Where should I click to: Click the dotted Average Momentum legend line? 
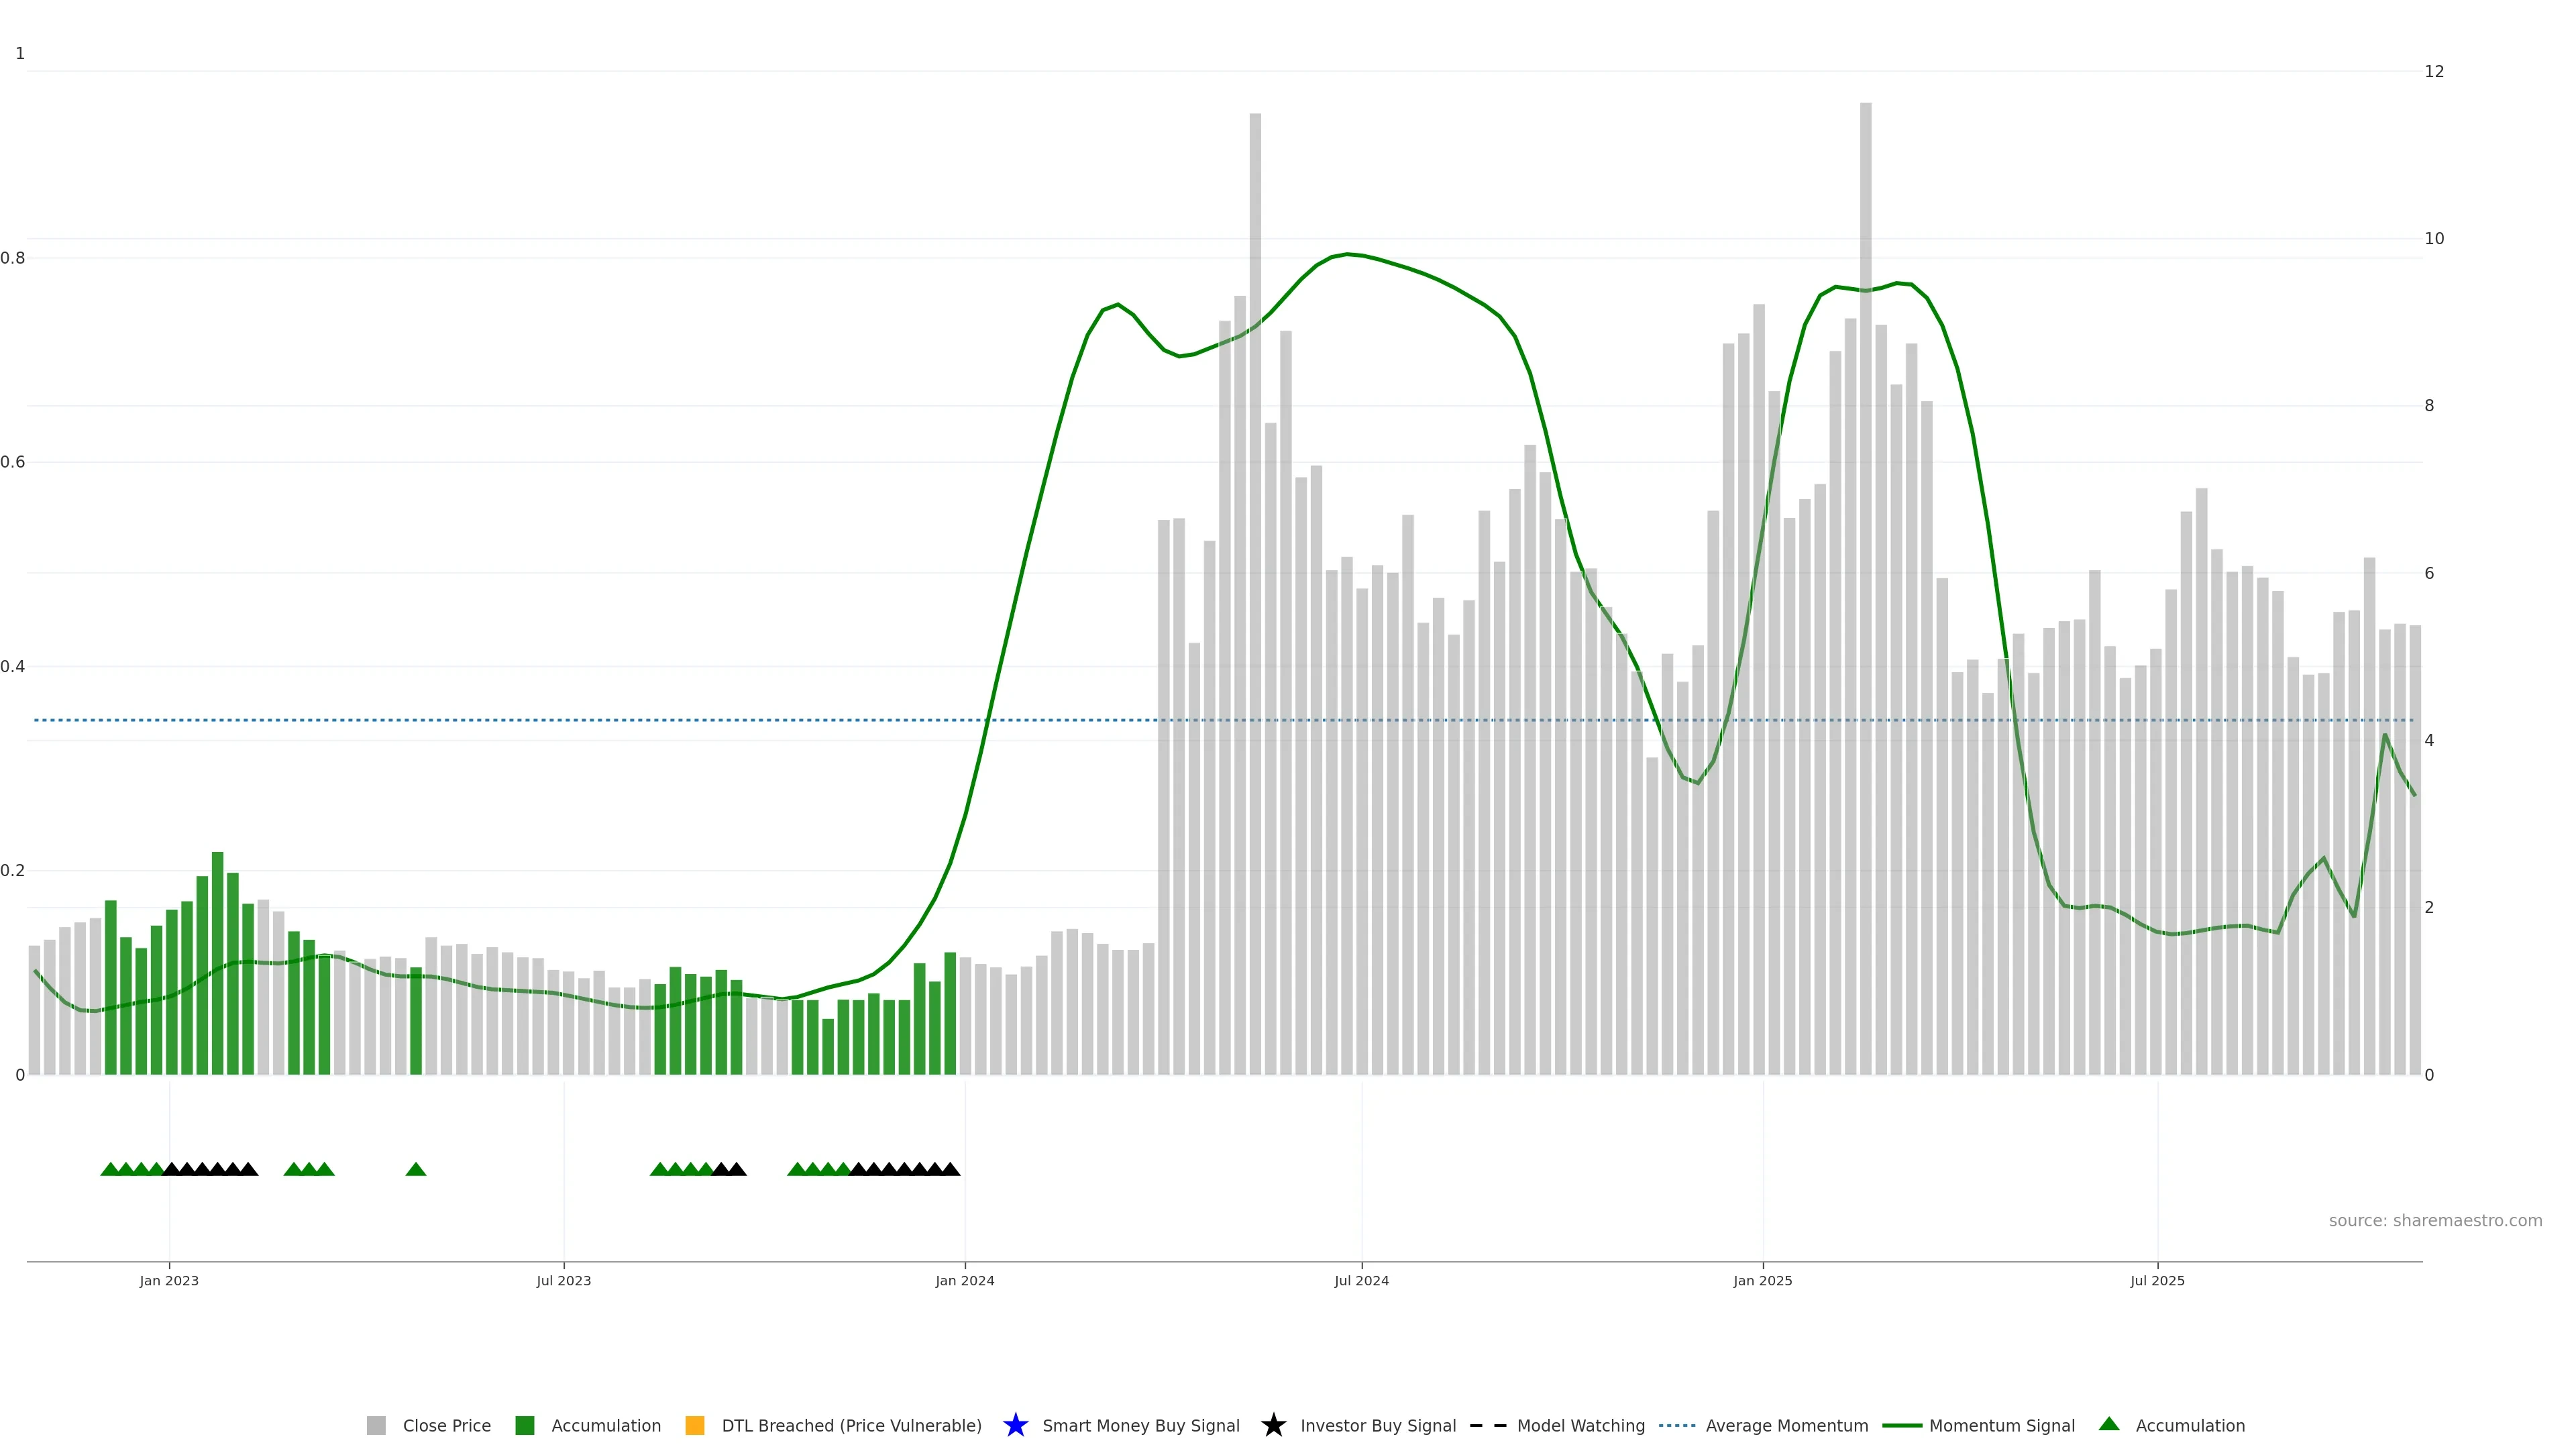tap(1677, 1425)
